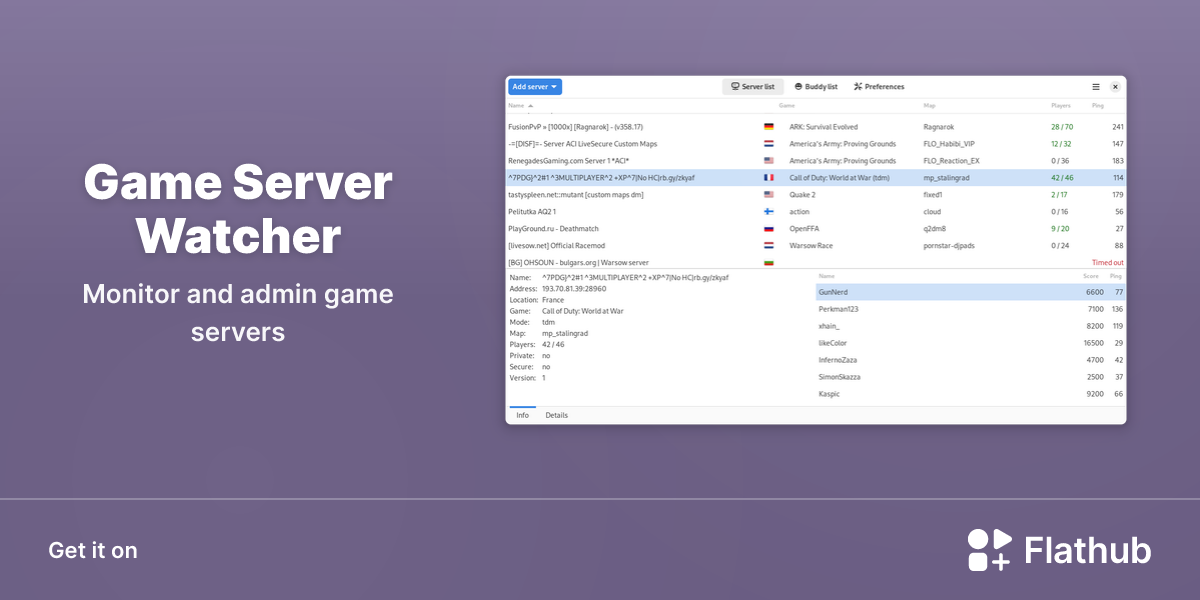
Task: Click the Quake 2 game cell
Action: (802, 195)
